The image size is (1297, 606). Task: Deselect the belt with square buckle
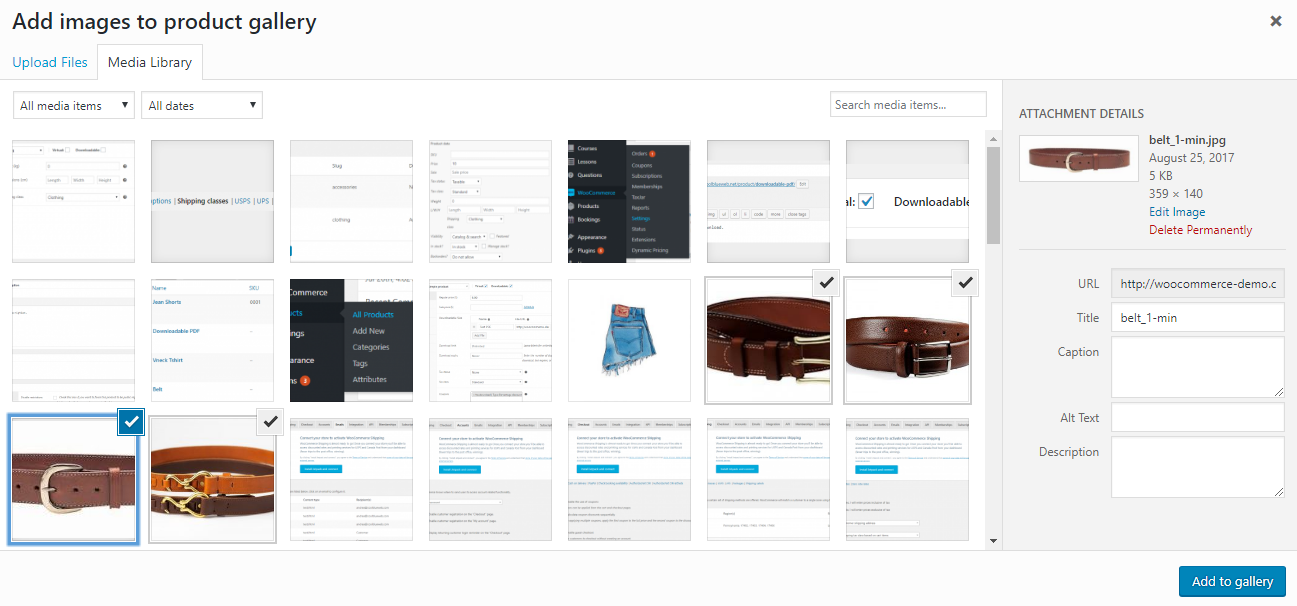pos(965,283)
